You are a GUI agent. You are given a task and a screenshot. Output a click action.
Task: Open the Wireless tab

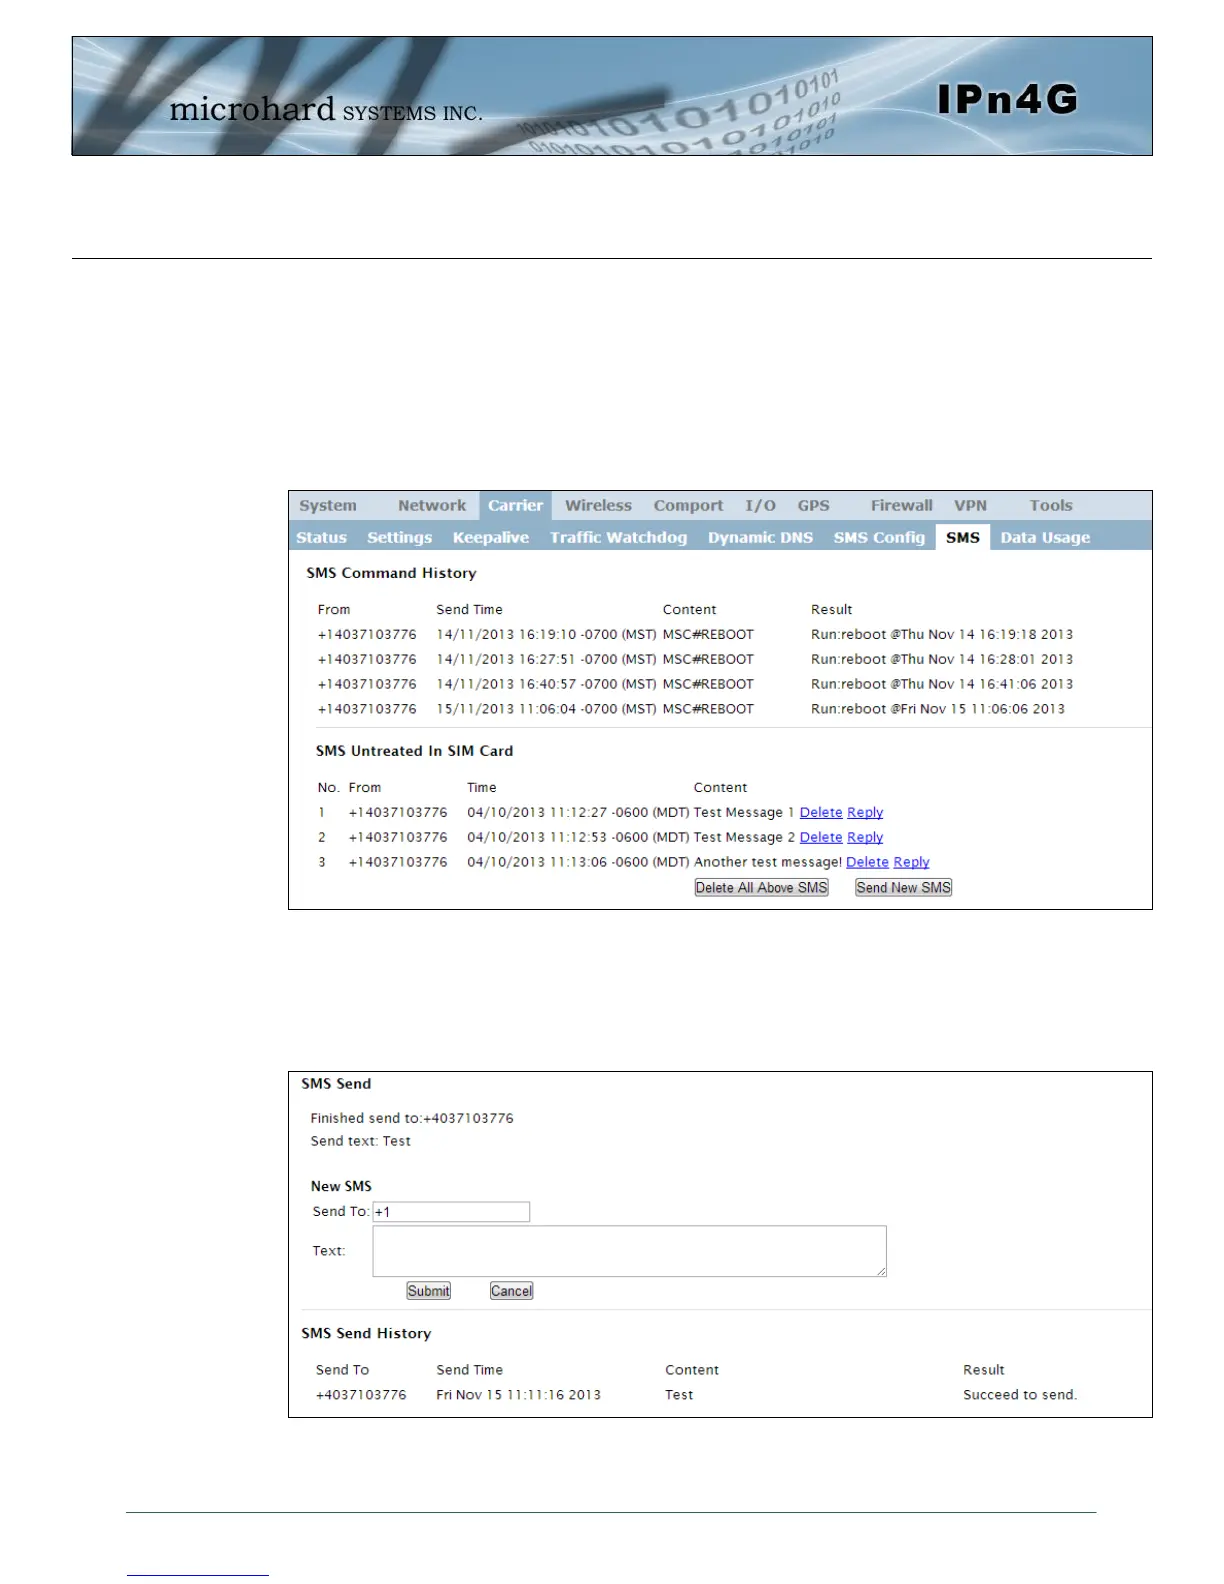pos(598,506)
